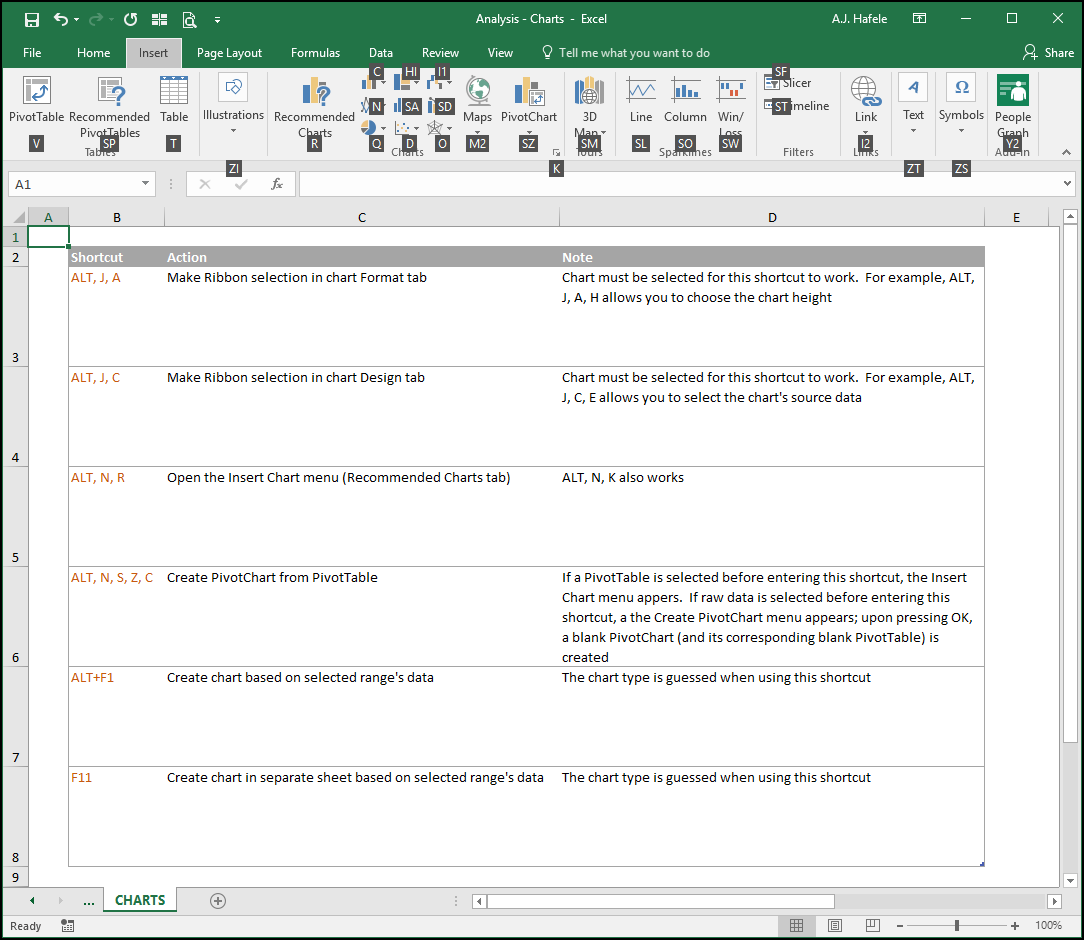The image size is (1084, 940).
Task: Open the 3D Map tour tool
Action: pos(589,107)
